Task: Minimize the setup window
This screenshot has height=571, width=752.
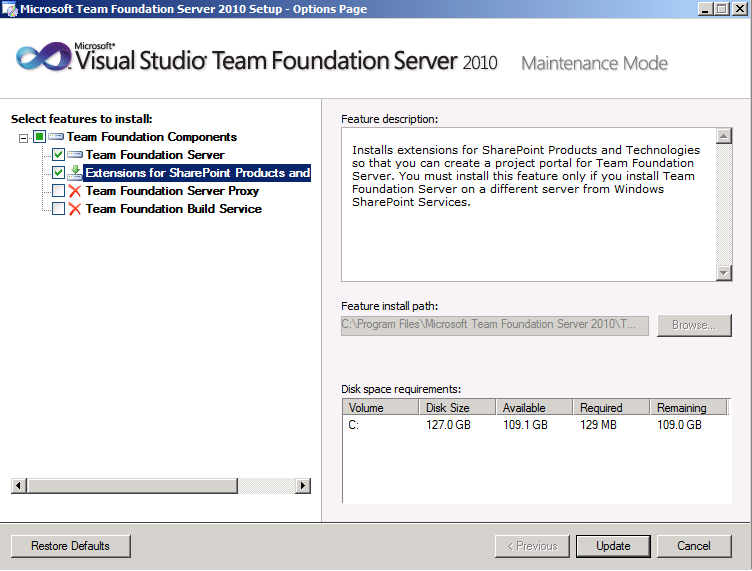Action: click(705, 9)
